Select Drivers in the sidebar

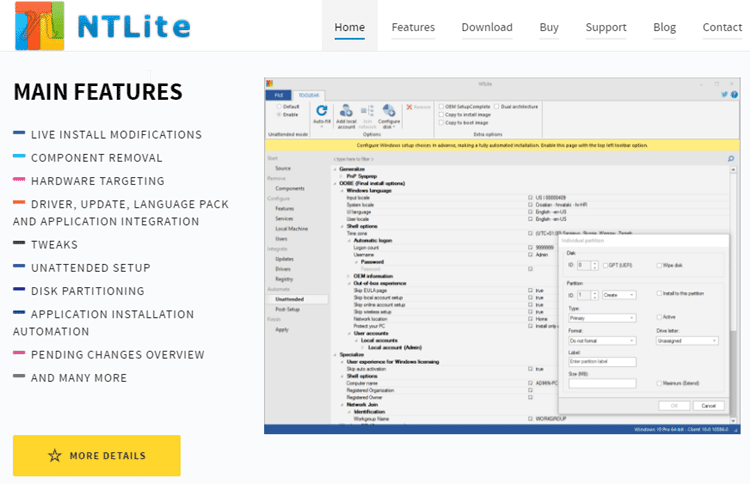(283, 269)
